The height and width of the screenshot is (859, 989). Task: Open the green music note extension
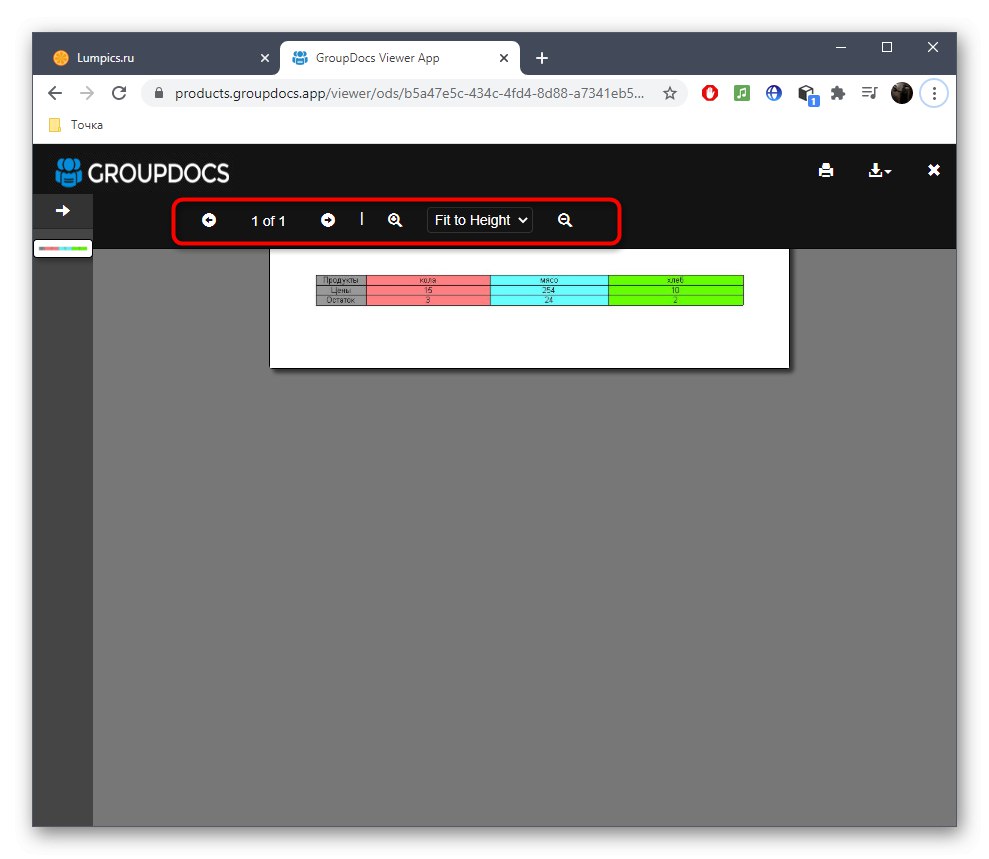(x=742, y=93)
